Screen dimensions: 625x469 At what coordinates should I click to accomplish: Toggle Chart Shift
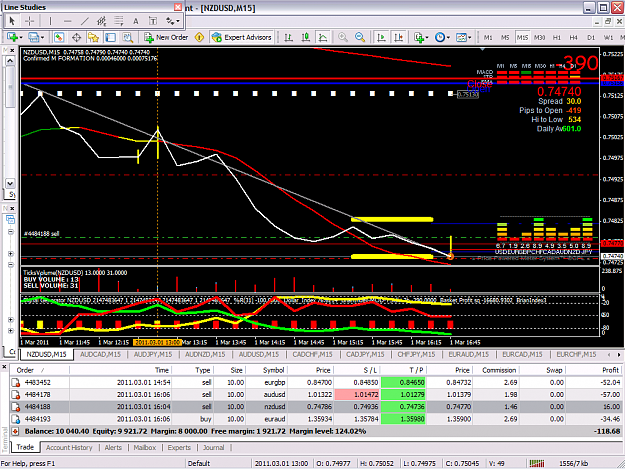click(398, 37)
